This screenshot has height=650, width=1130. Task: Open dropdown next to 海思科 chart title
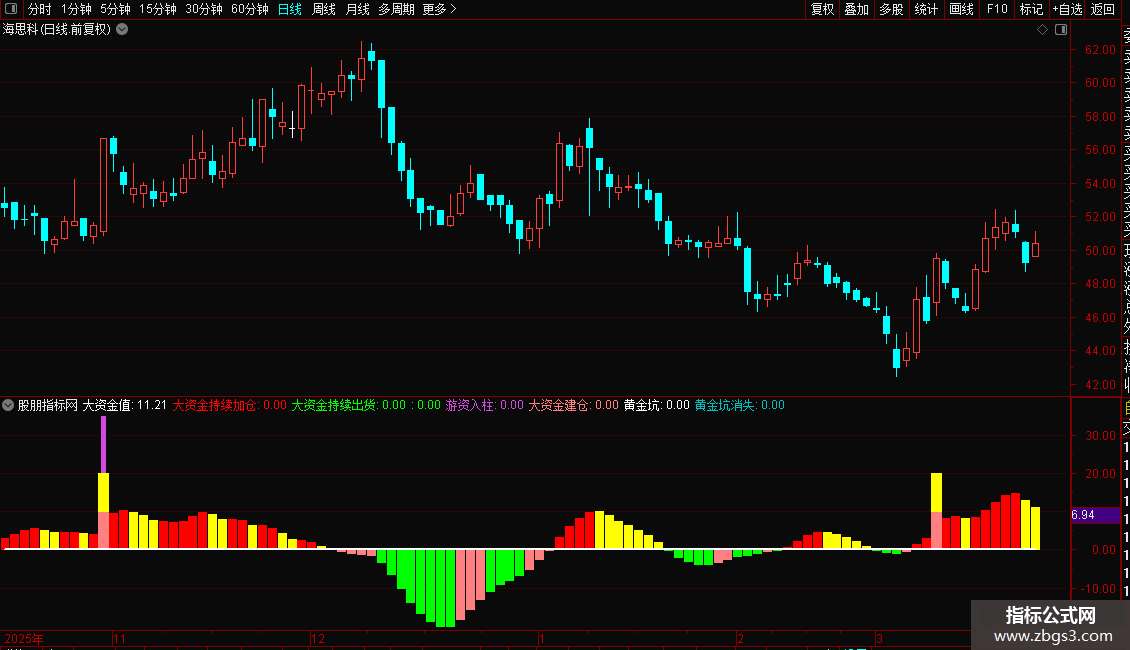123,29
